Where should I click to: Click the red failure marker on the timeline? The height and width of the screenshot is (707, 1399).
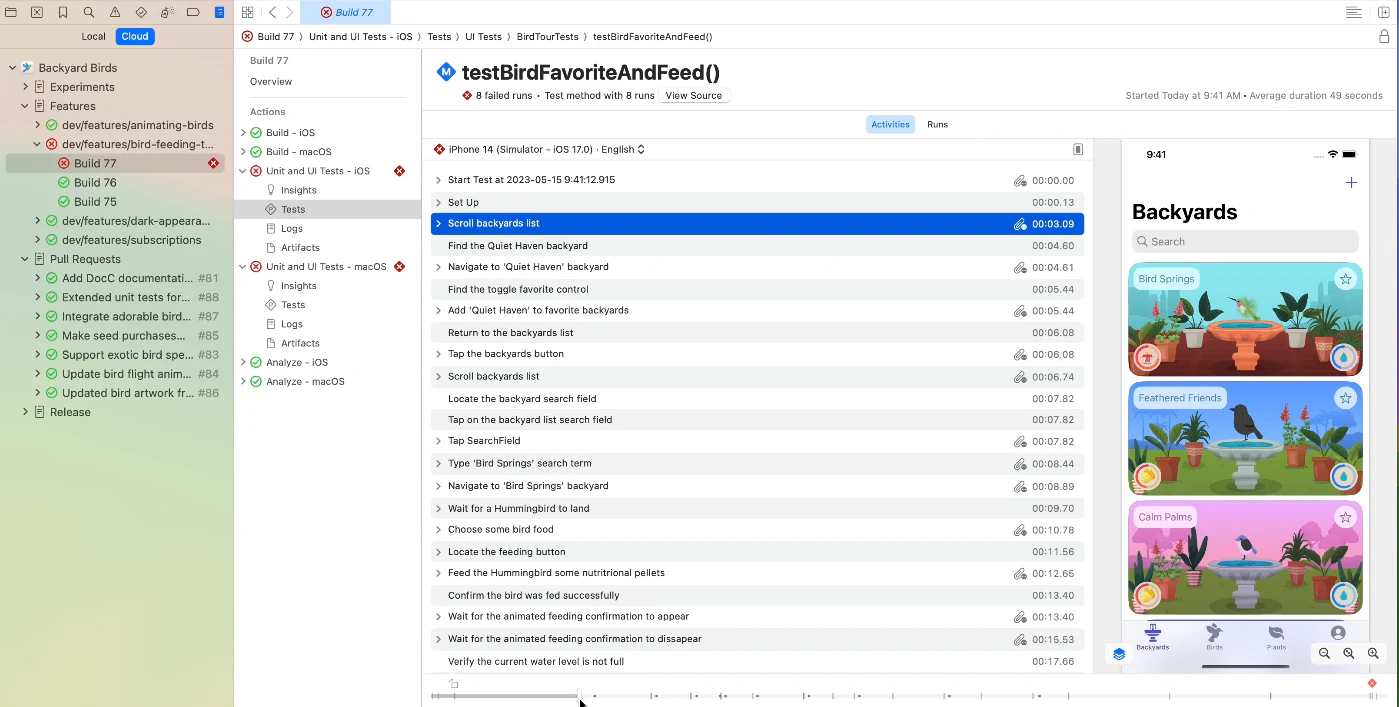[1372, 683]
